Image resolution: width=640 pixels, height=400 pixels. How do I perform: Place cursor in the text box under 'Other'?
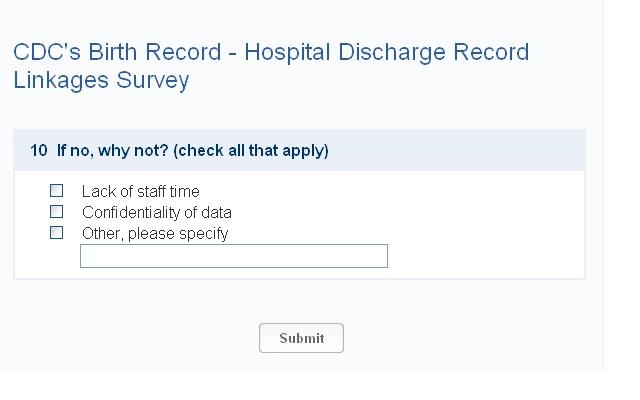pos(233,256)
